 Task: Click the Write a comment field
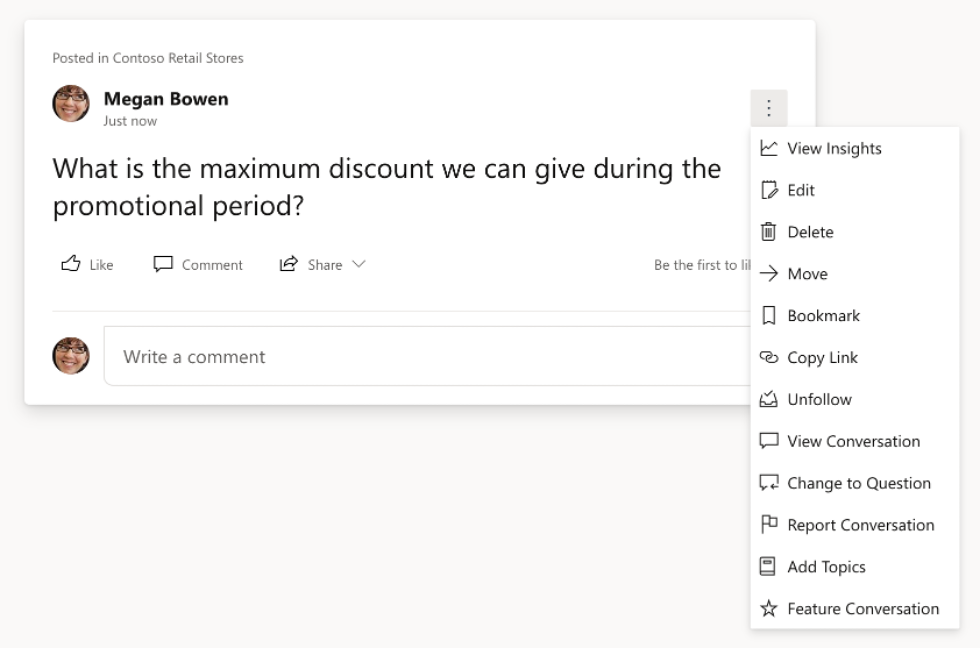coord(300,357)
